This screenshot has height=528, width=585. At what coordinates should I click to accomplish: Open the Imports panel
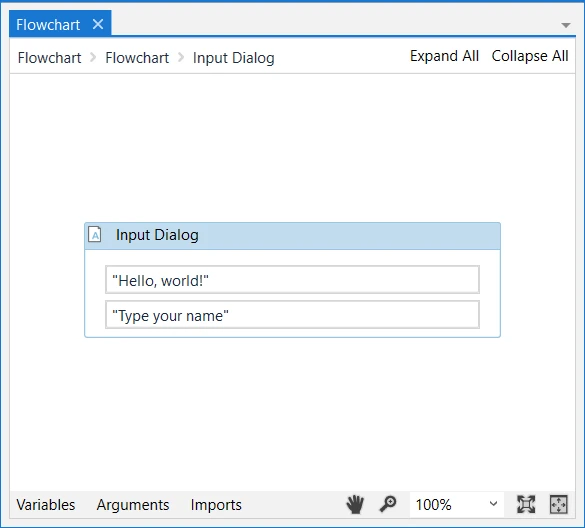(x=216, y=504)
